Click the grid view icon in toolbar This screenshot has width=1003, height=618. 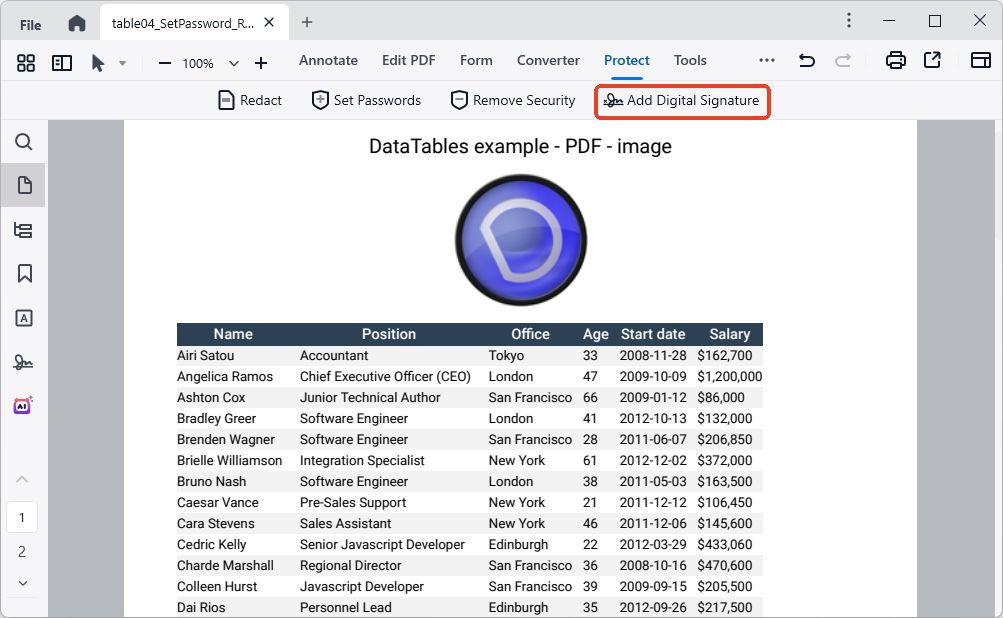[26, 62]
